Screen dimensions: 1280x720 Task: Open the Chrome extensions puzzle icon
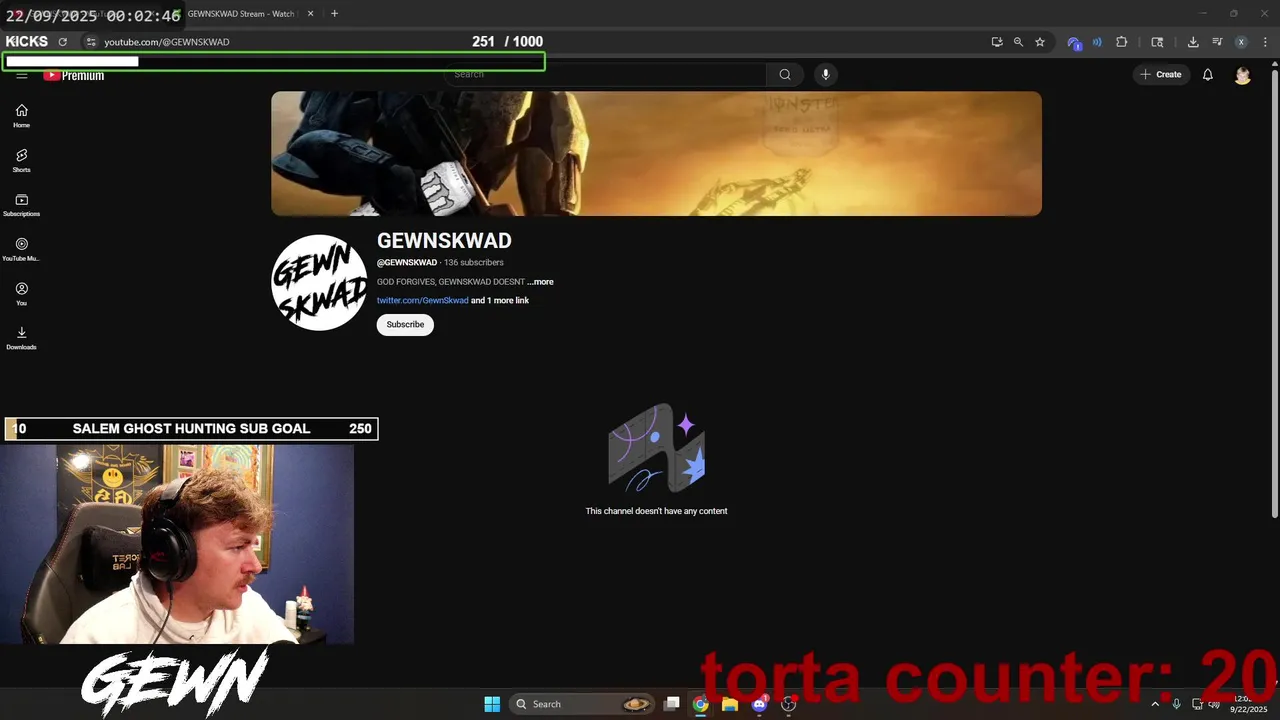click(x=1121, y=42)
